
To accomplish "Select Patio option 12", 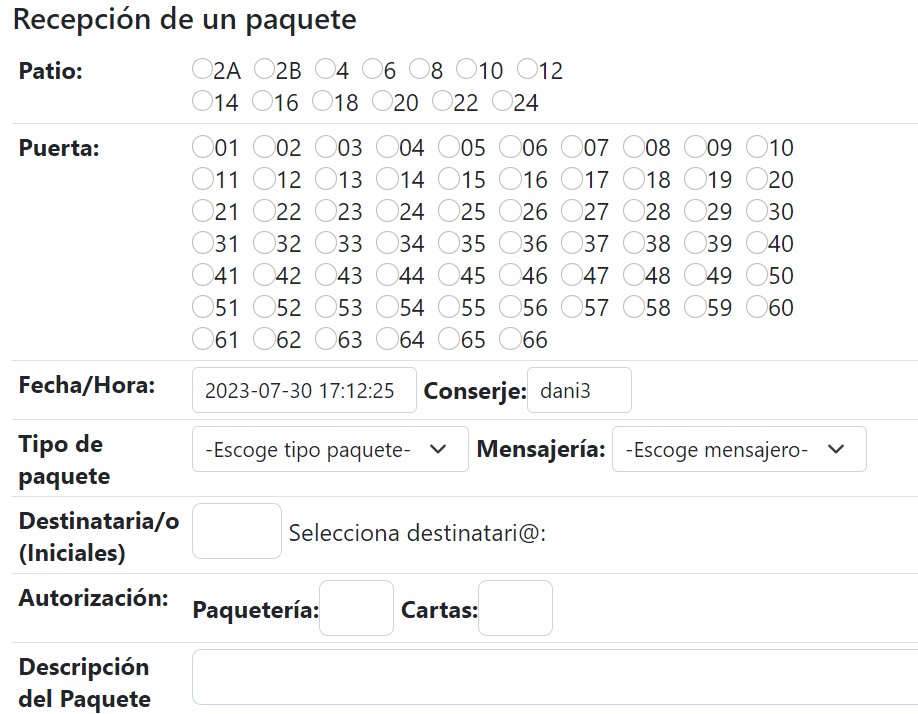I will coord(527,69).
